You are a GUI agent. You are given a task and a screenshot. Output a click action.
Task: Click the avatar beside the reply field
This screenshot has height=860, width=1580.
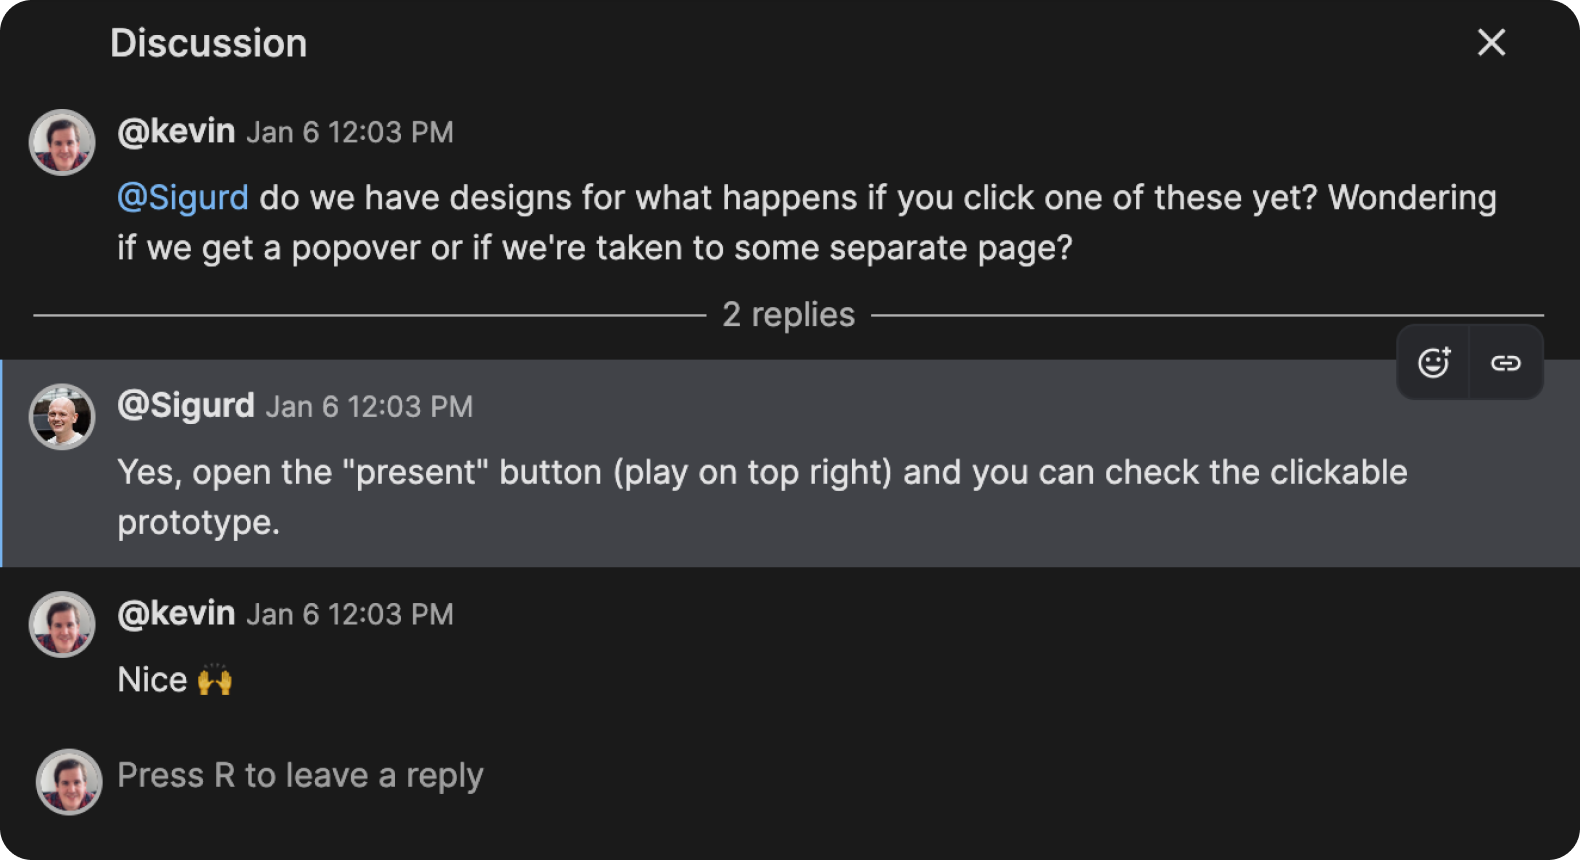69,782
